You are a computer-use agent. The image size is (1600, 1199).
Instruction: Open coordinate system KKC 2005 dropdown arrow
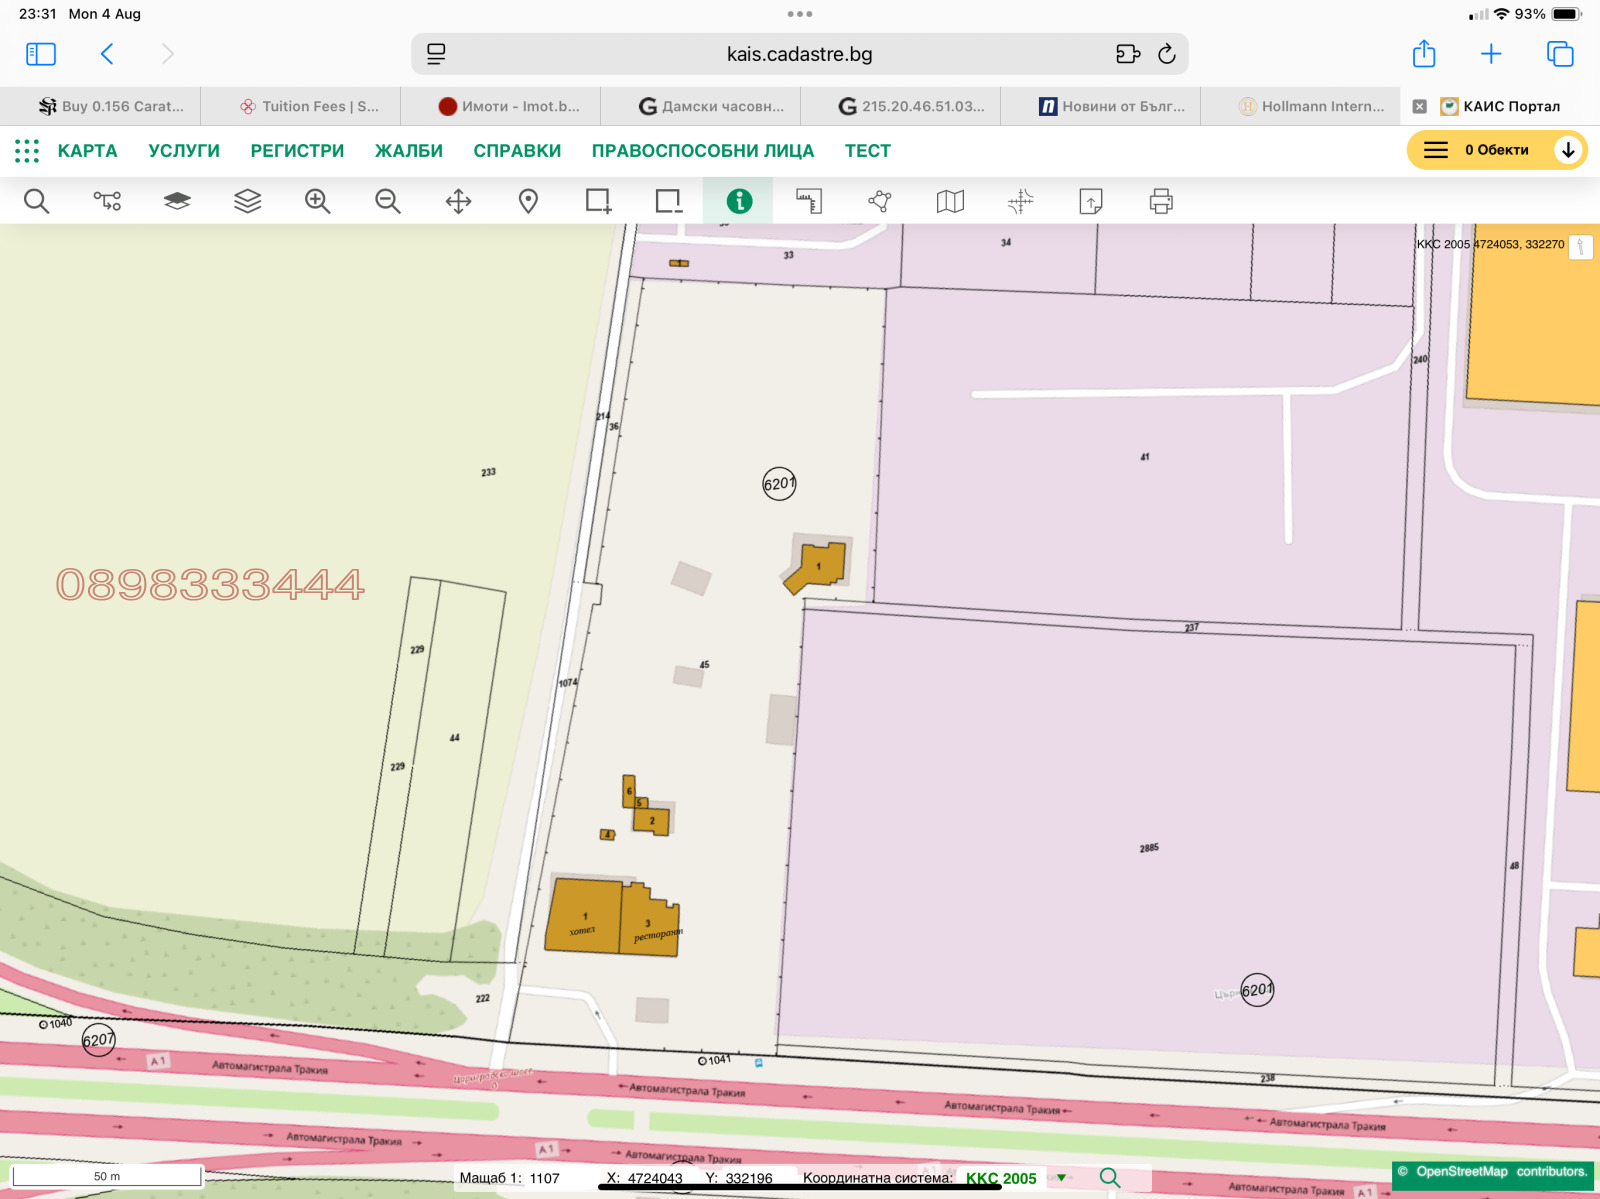click(x=1061, y=1178)
